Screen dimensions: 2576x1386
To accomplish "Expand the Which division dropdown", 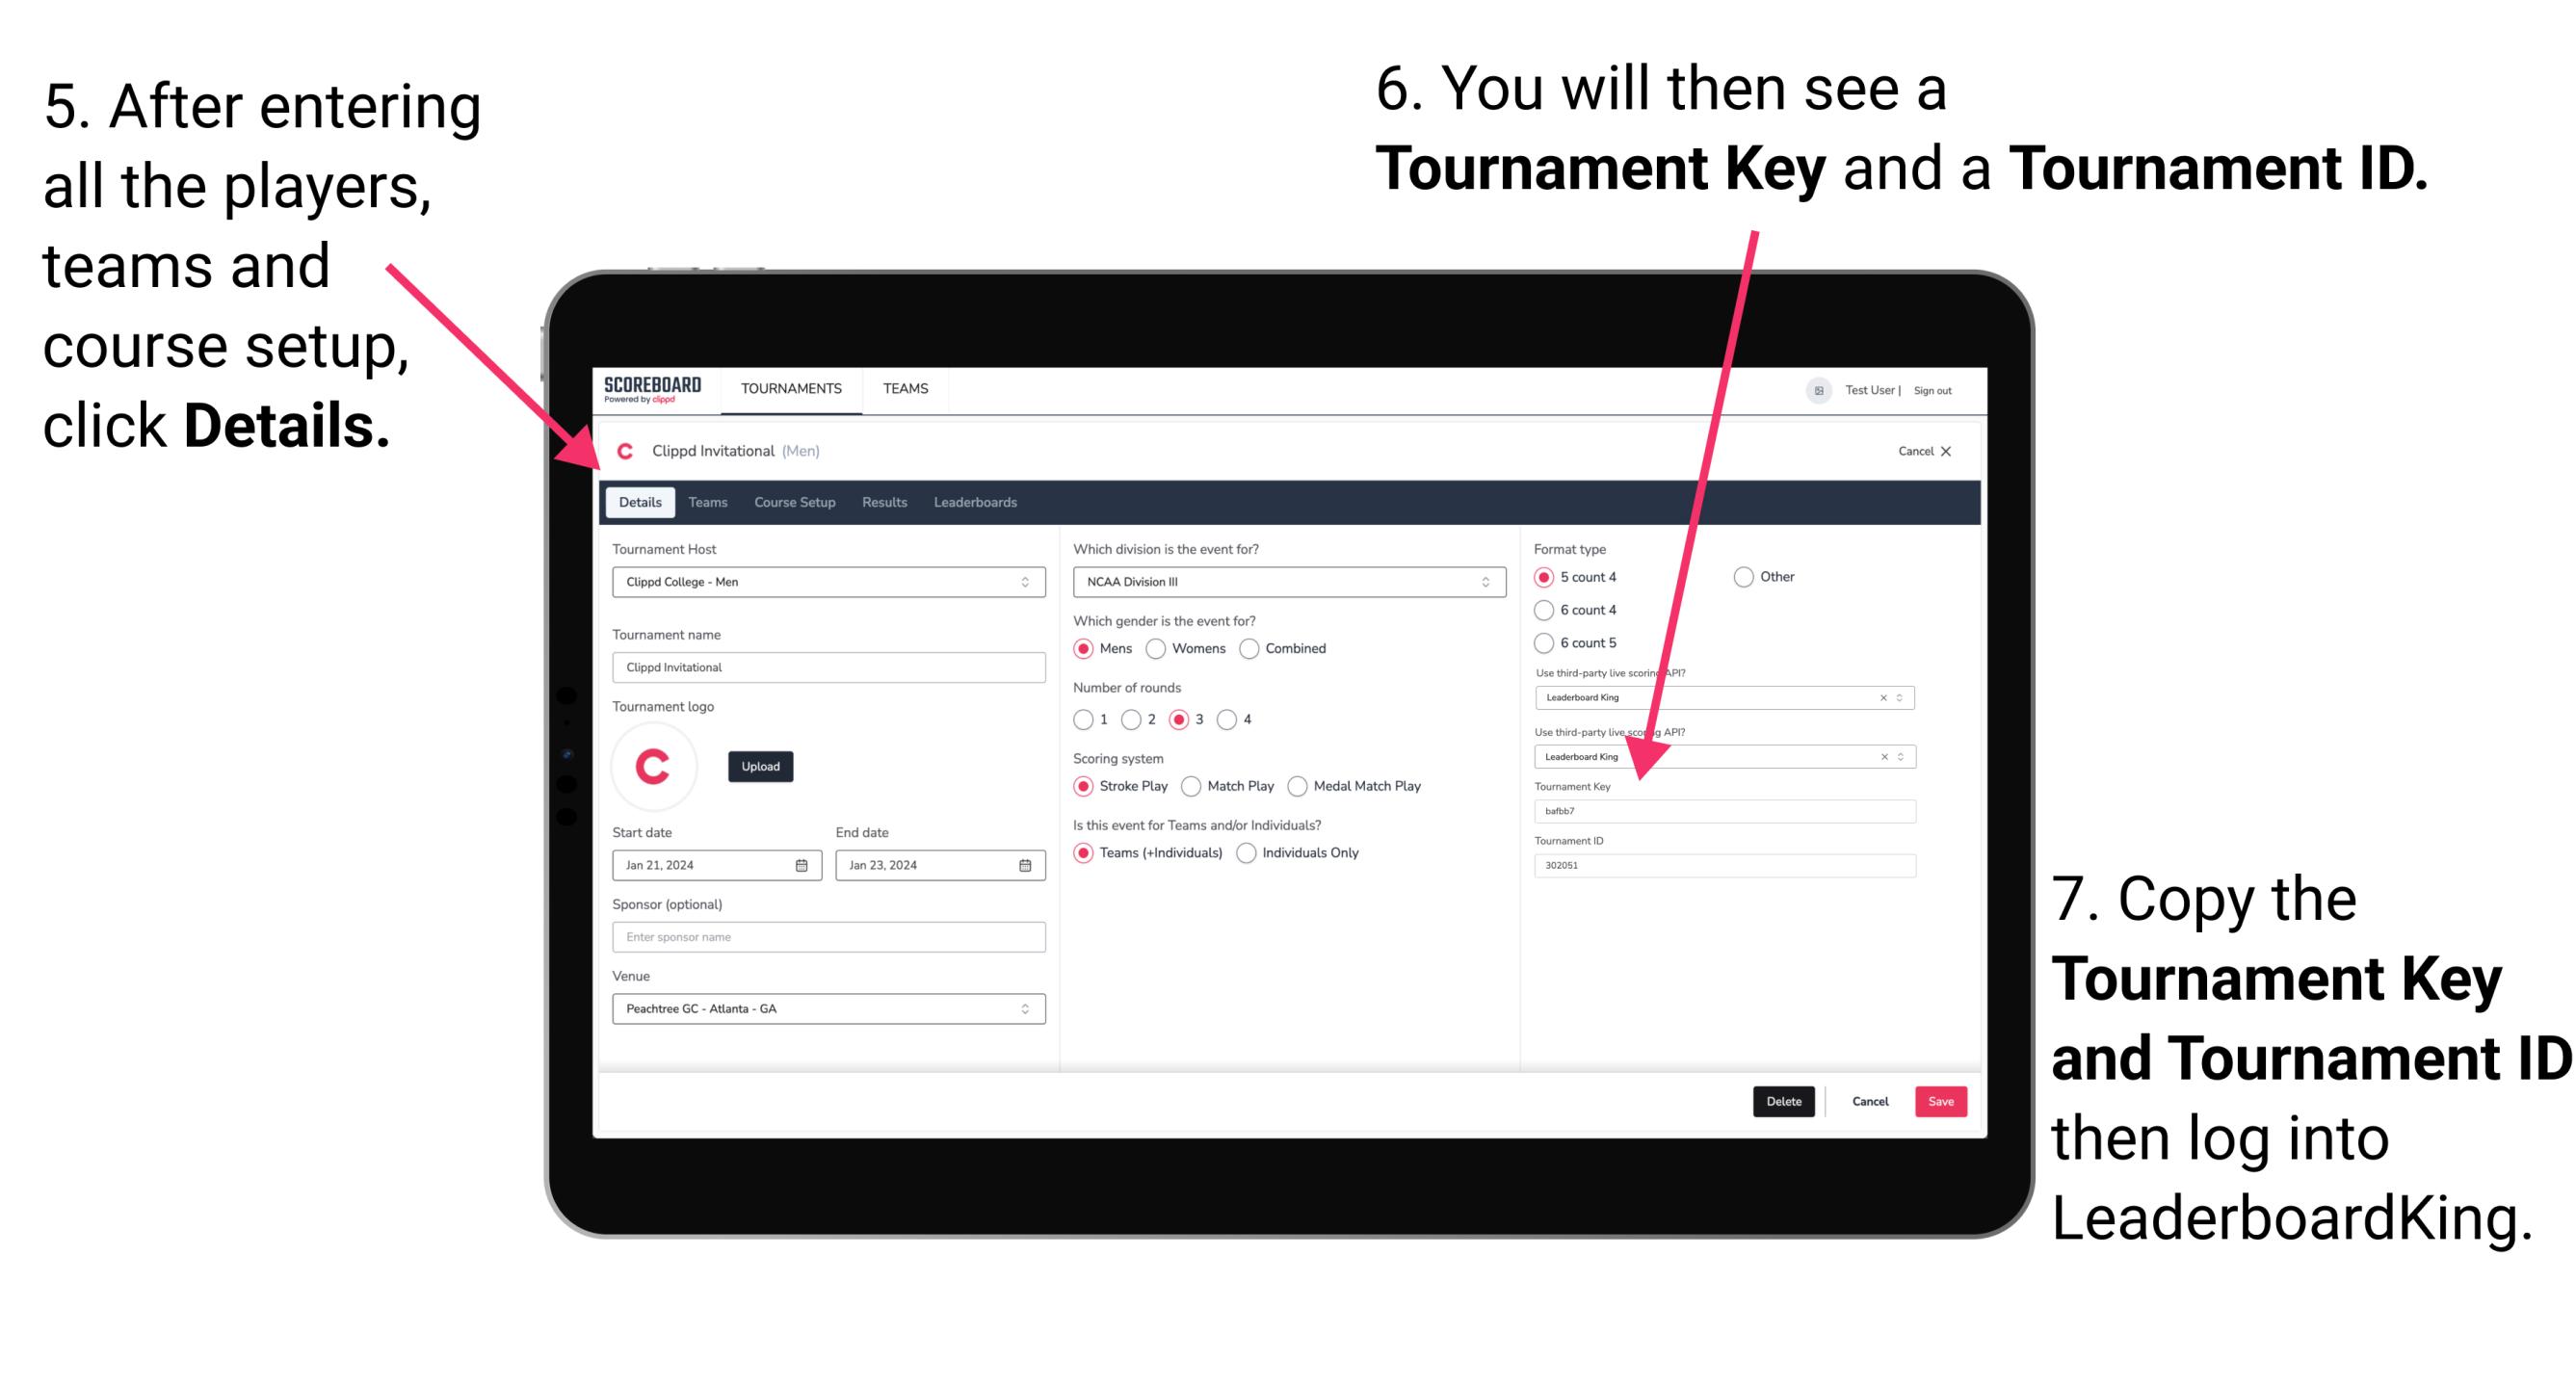I will click(x=1497, y=581).
